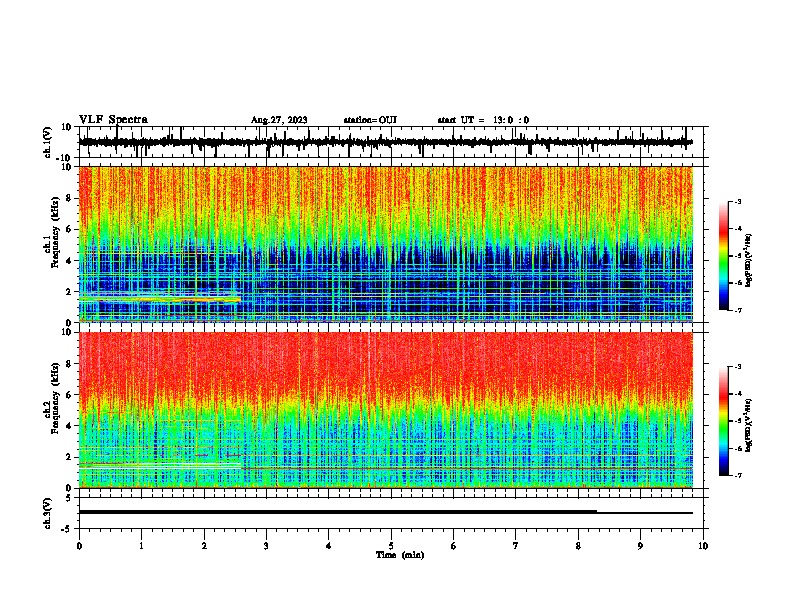Click the ch.2 color bar "log(PSD)" label

pyautogui.click(x=749, y=425)
